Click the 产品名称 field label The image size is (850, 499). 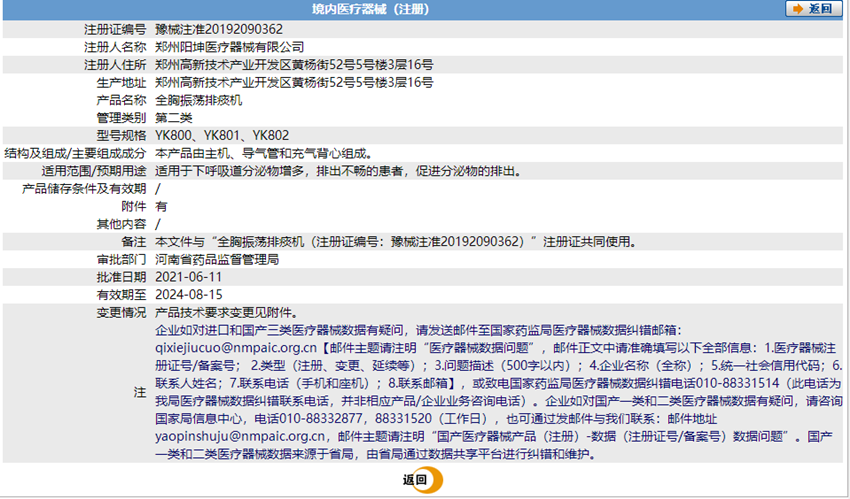tap(121, 100)
